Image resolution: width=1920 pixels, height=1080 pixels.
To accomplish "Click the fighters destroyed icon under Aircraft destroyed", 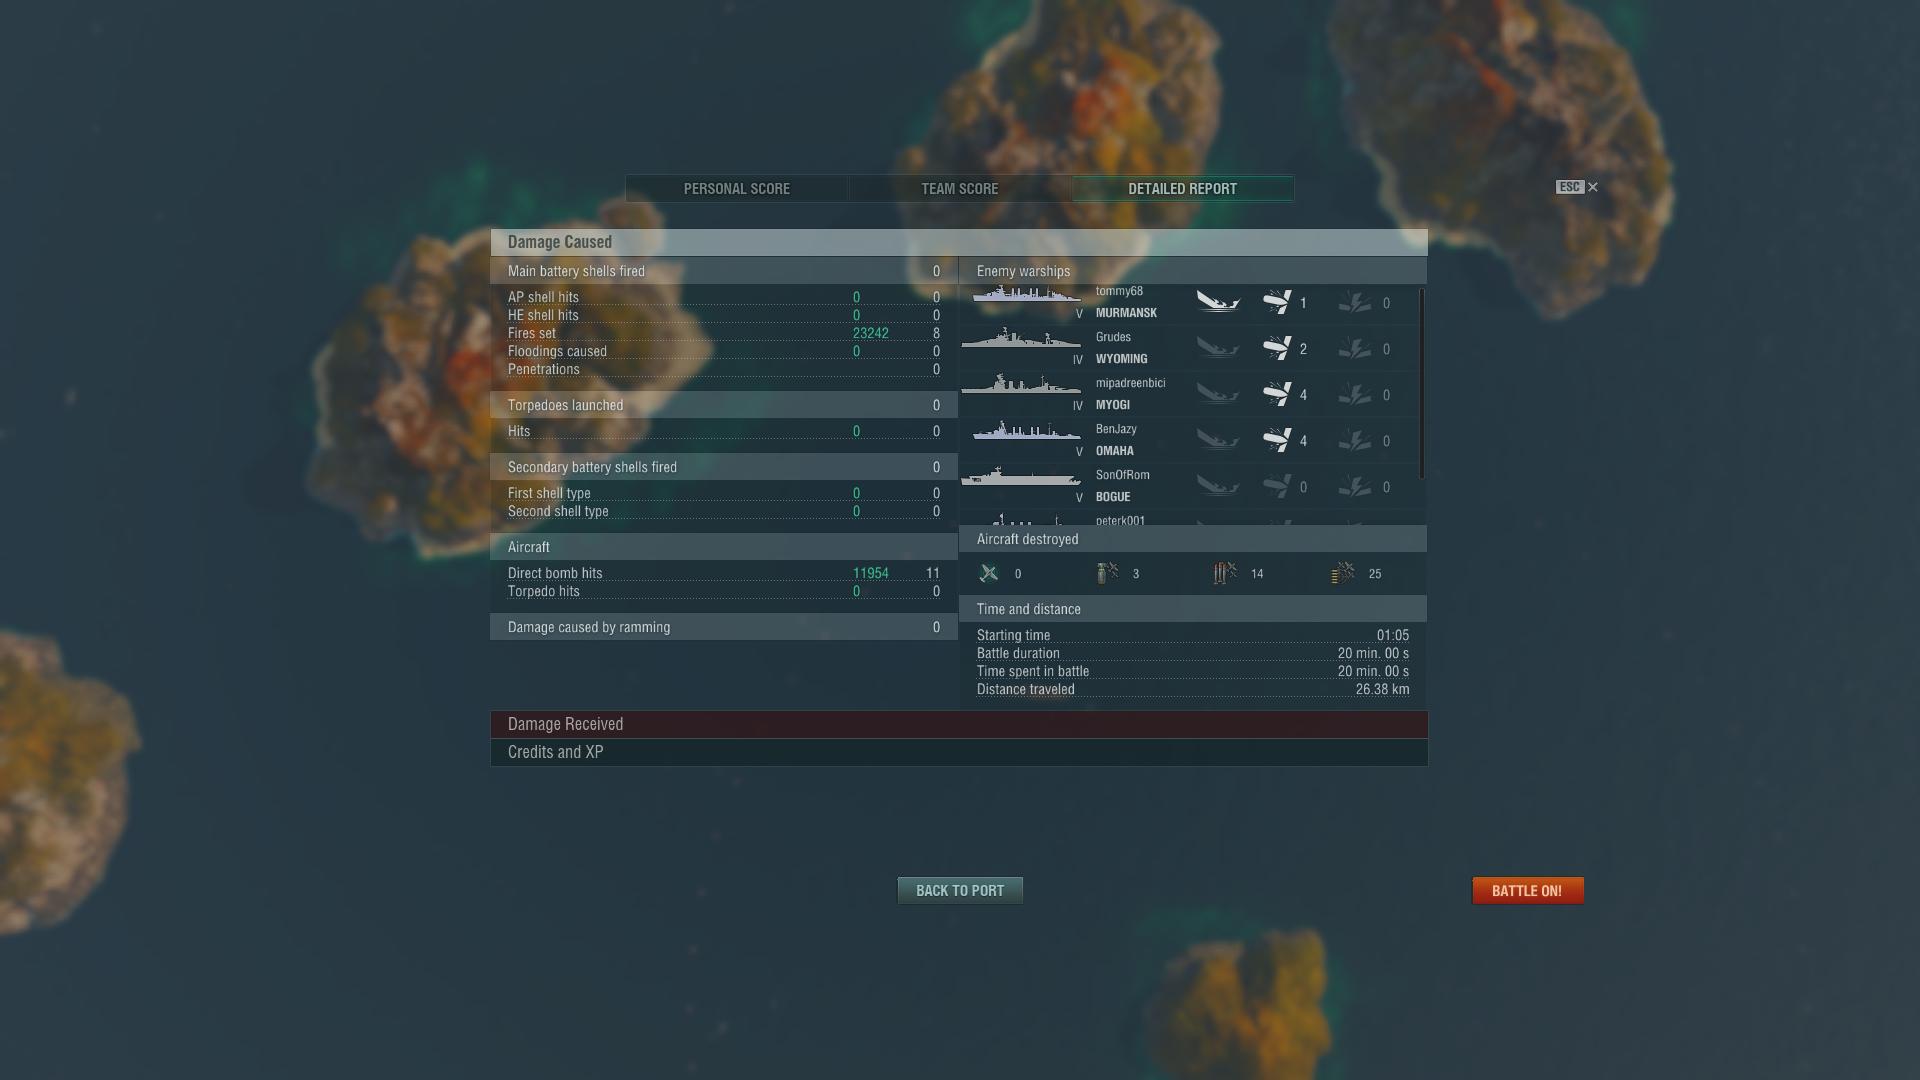I will coord(989,573).
